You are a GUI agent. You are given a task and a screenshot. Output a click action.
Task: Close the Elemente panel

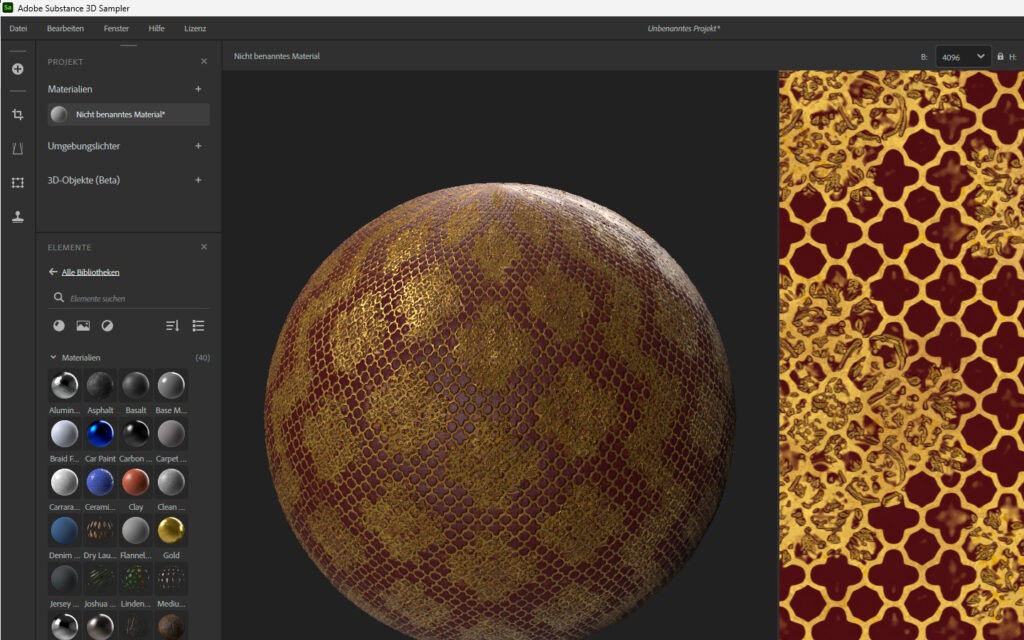204,247
